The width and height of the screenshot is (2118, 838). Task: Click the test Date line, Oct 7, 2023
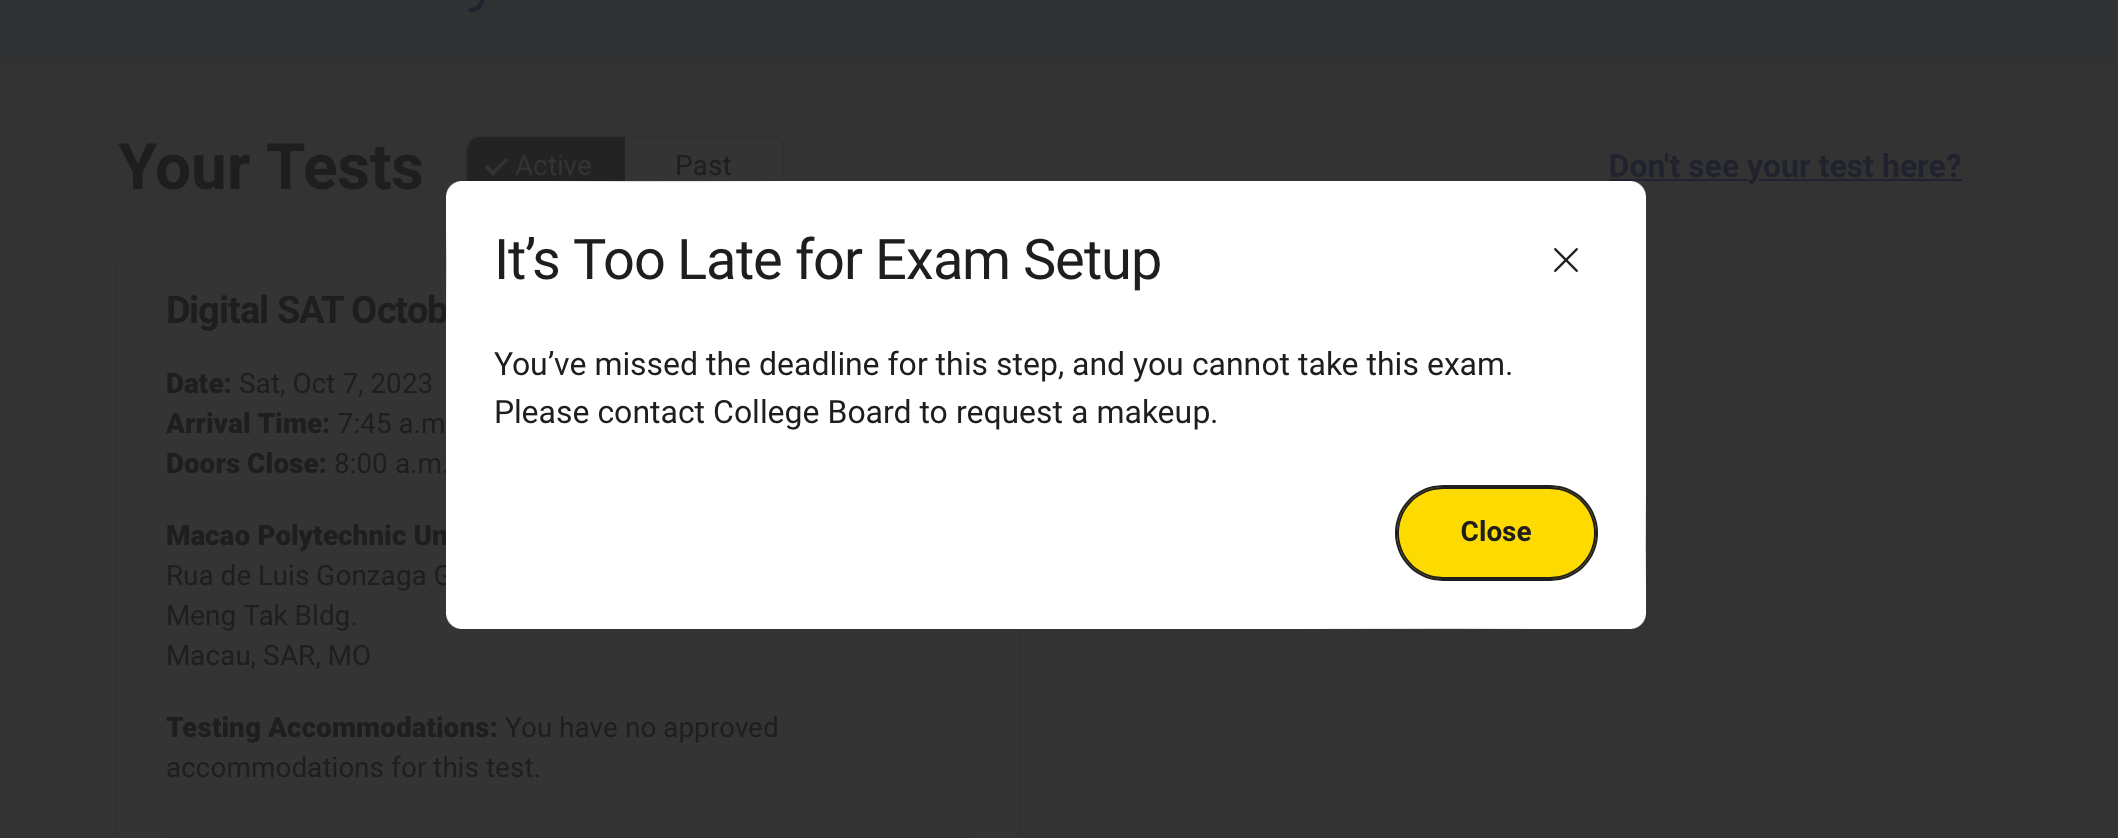(299, 384)
